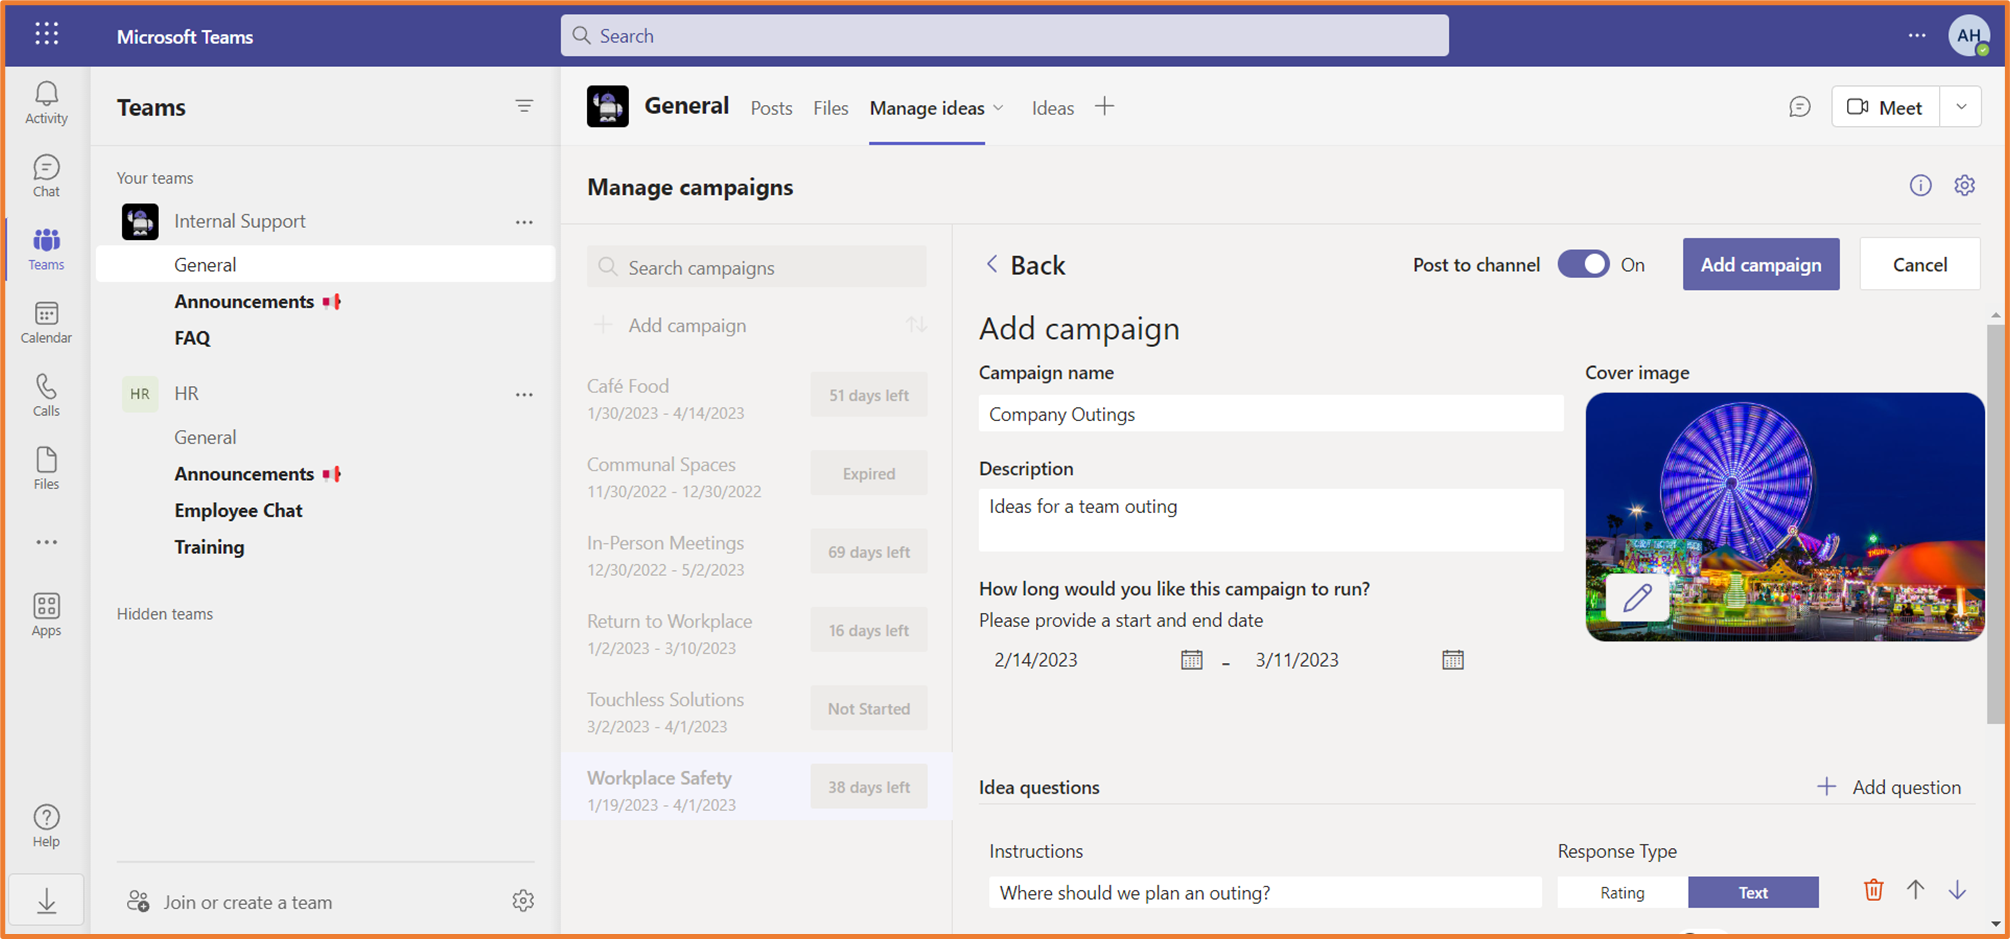This screenshot has height=939, width=2010.
Task: Open the Calls icon
Action: pyautogui.click(x=45, y=393)
